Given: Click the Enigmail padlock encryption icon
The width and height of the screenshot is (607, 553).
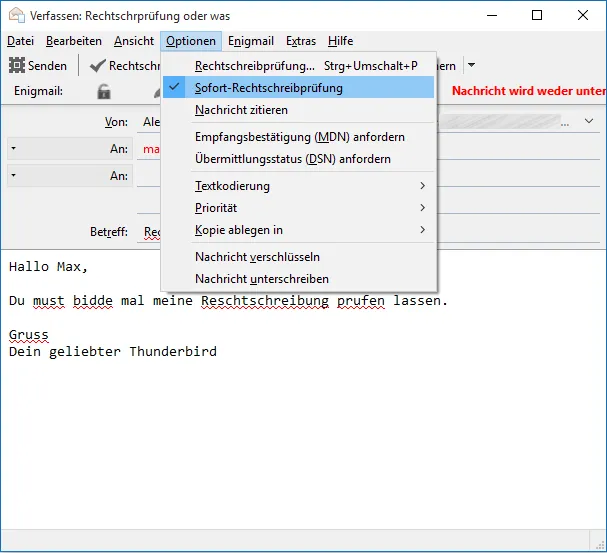Looking at the screenshot, I should point(104,91).
